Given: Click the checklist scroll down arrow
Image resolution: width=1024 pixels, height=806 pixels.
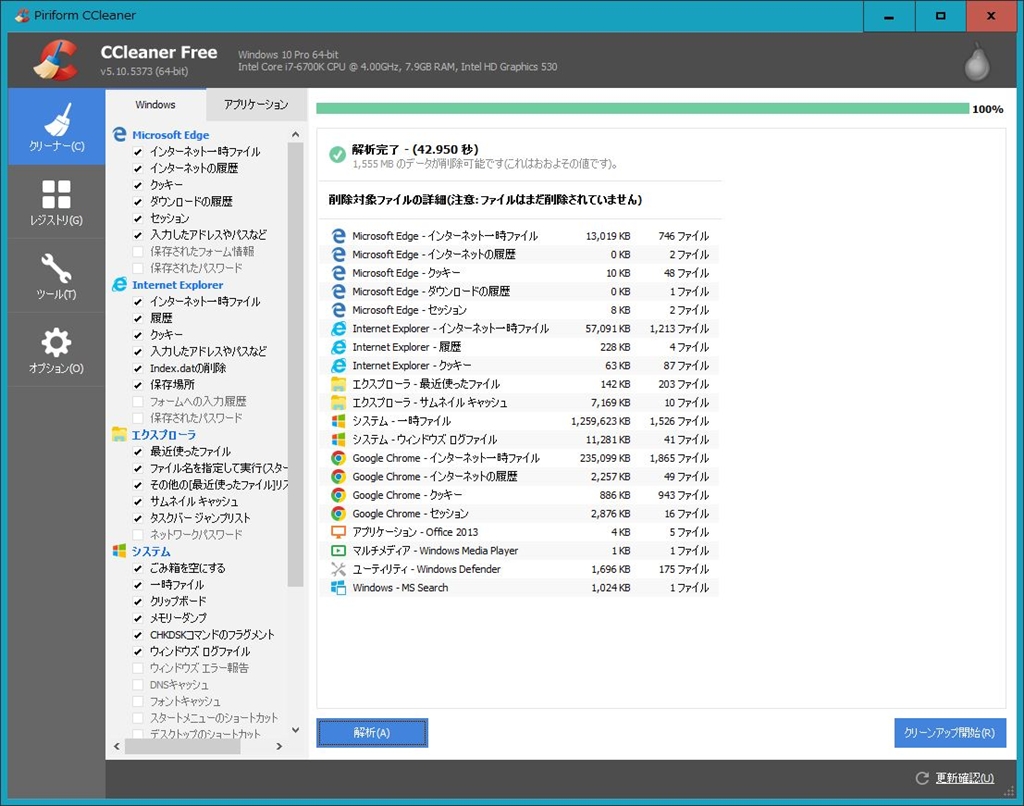Looking at the screenshot, I should (295, 730).
